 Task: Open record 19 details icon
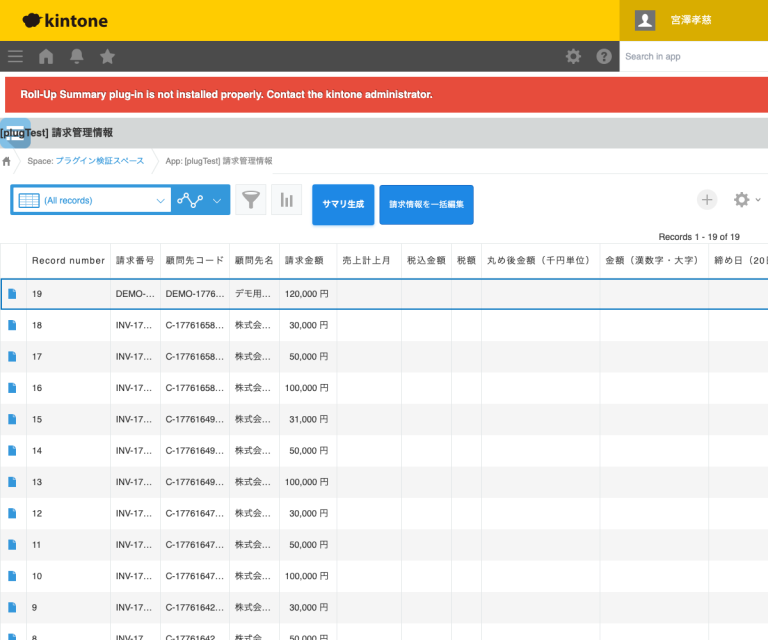click(13, 294)
